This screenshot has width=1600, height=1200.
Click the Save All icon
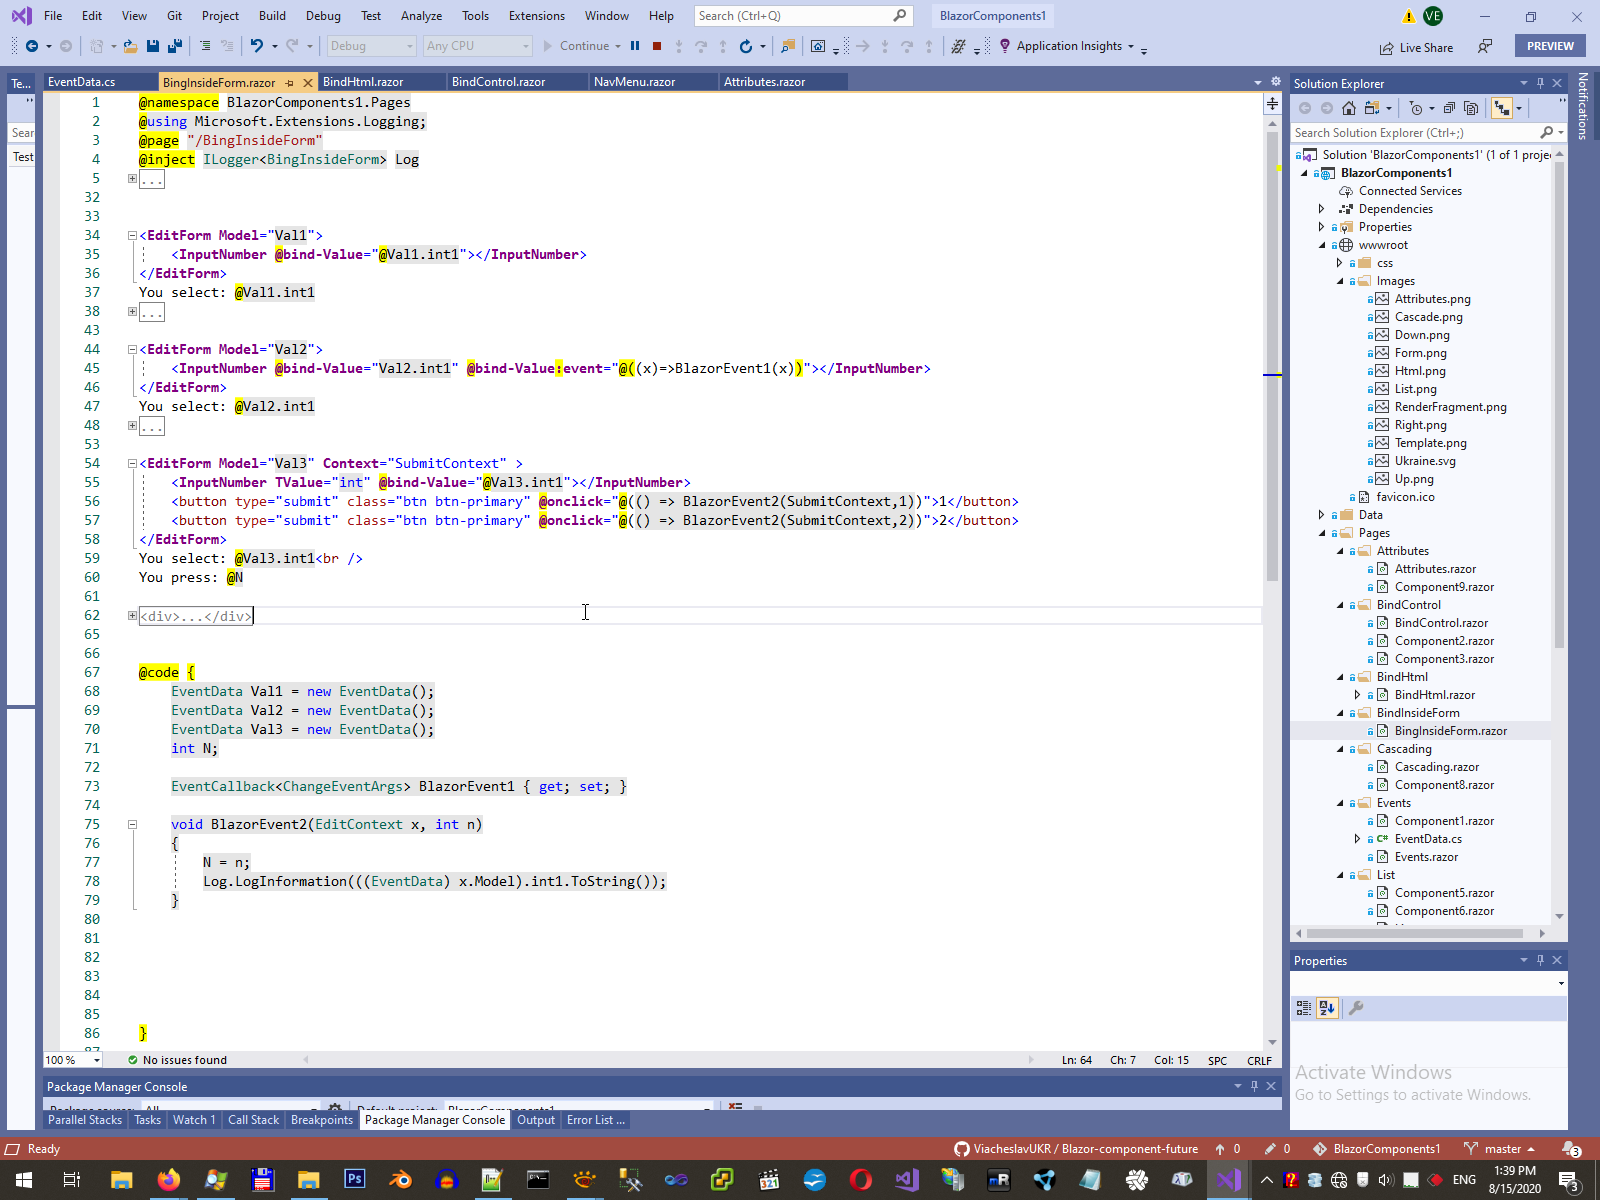174,46
